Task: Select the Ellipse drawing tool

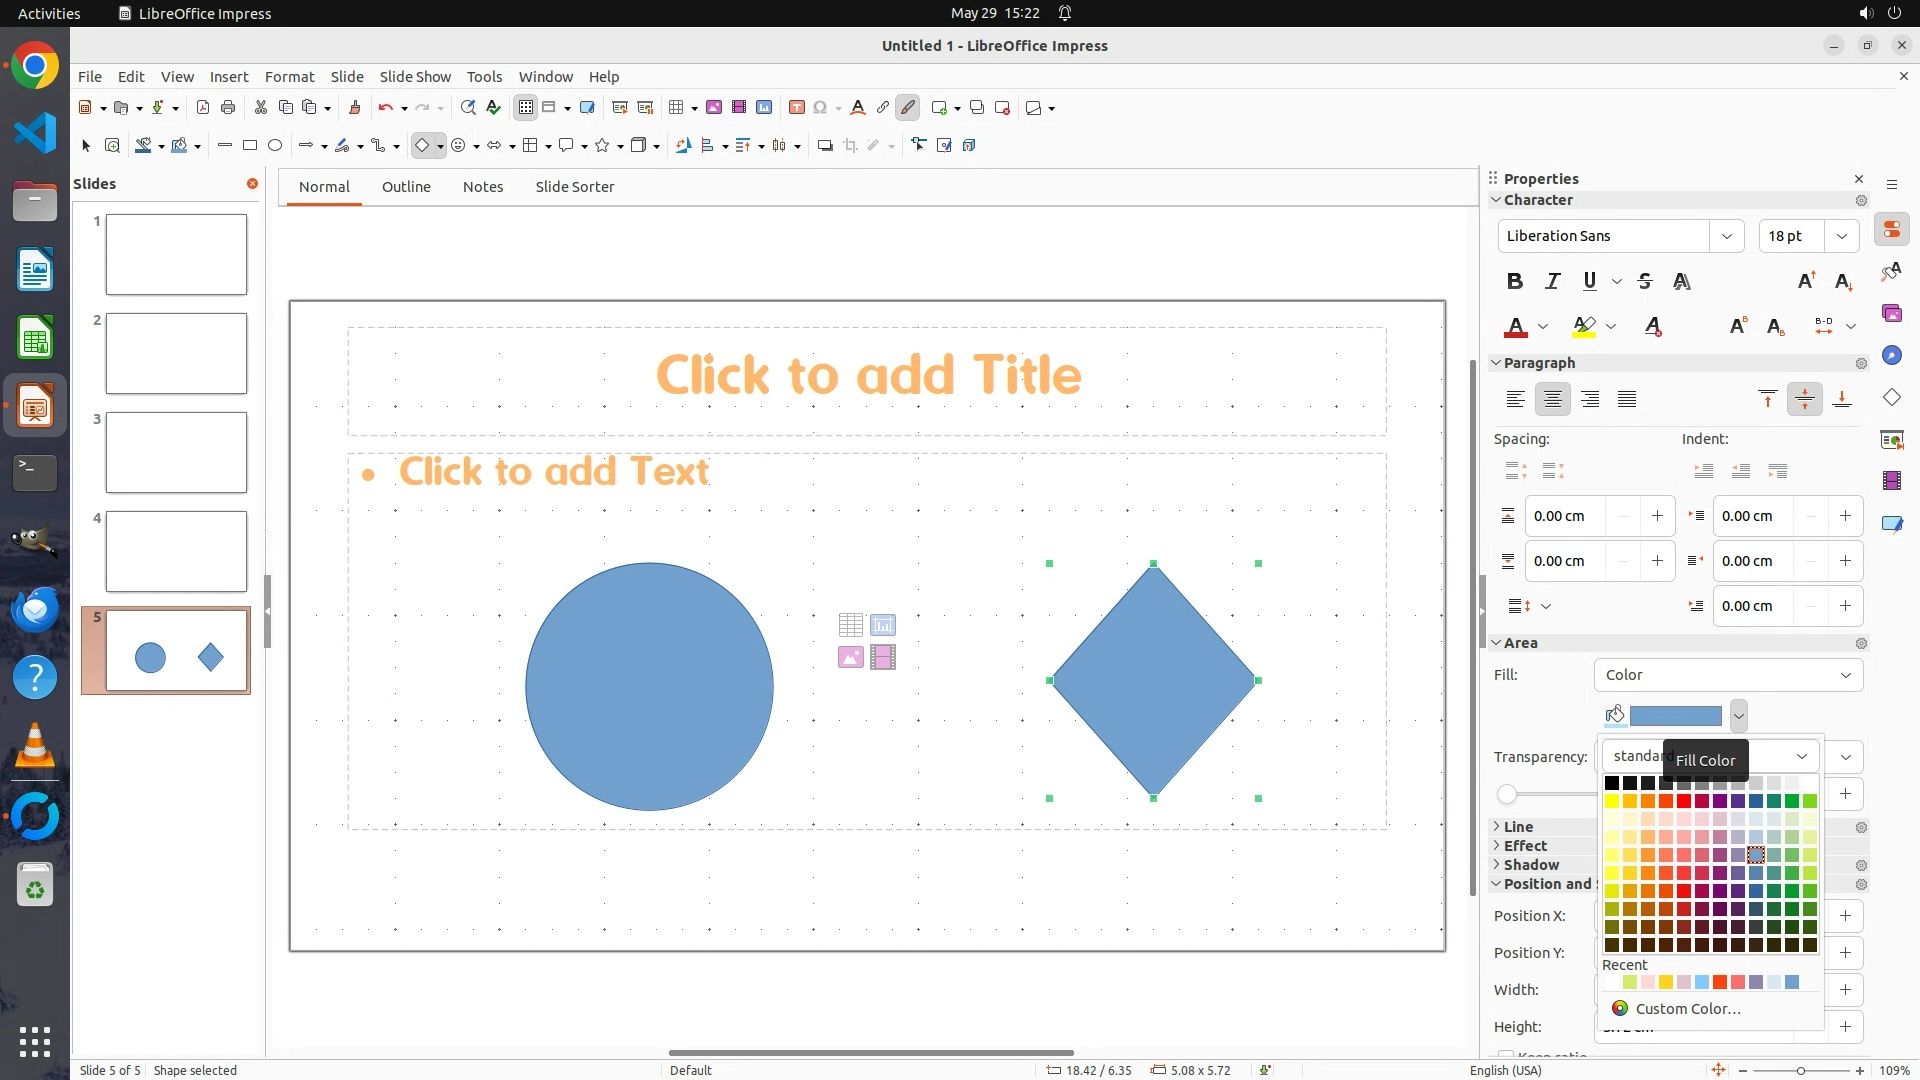Action: tap(275, 146)
